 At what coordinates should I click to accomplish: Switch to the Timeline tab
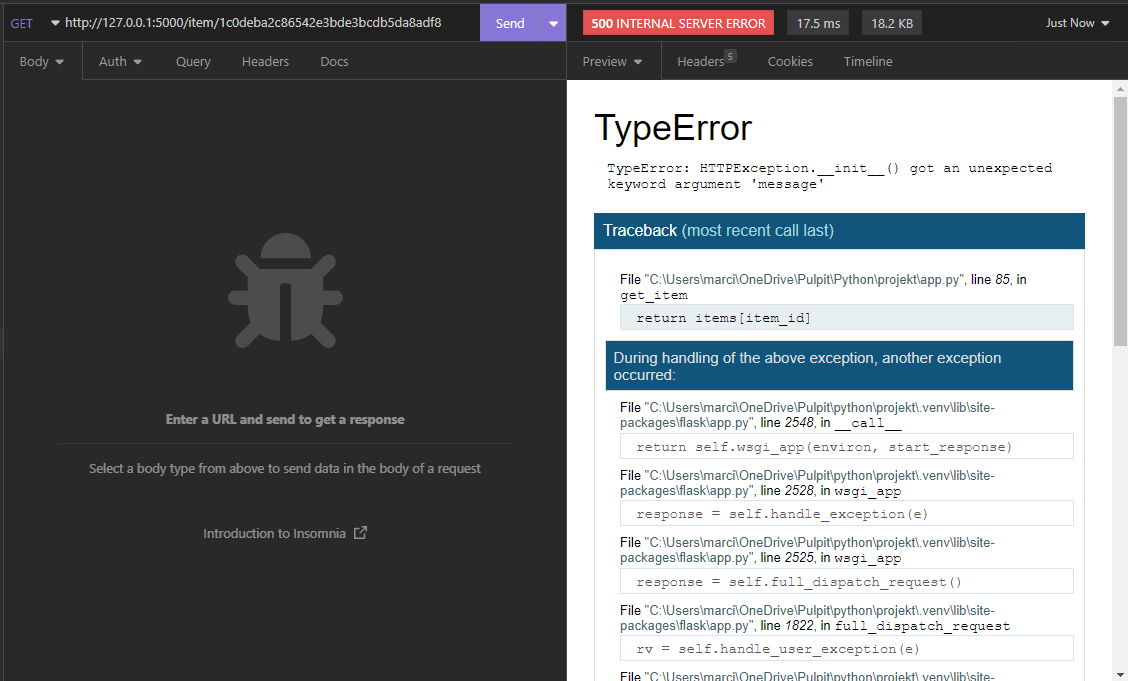[868, 61]
